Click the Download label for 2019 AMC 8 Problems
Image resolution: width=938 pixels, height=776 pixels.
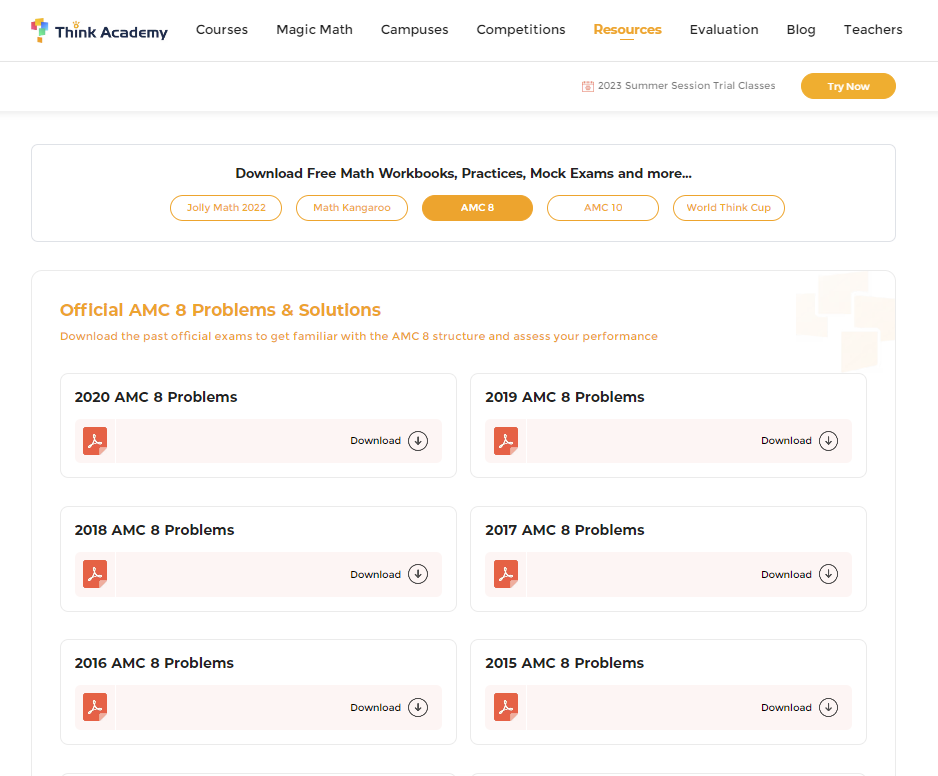point(787,441)
